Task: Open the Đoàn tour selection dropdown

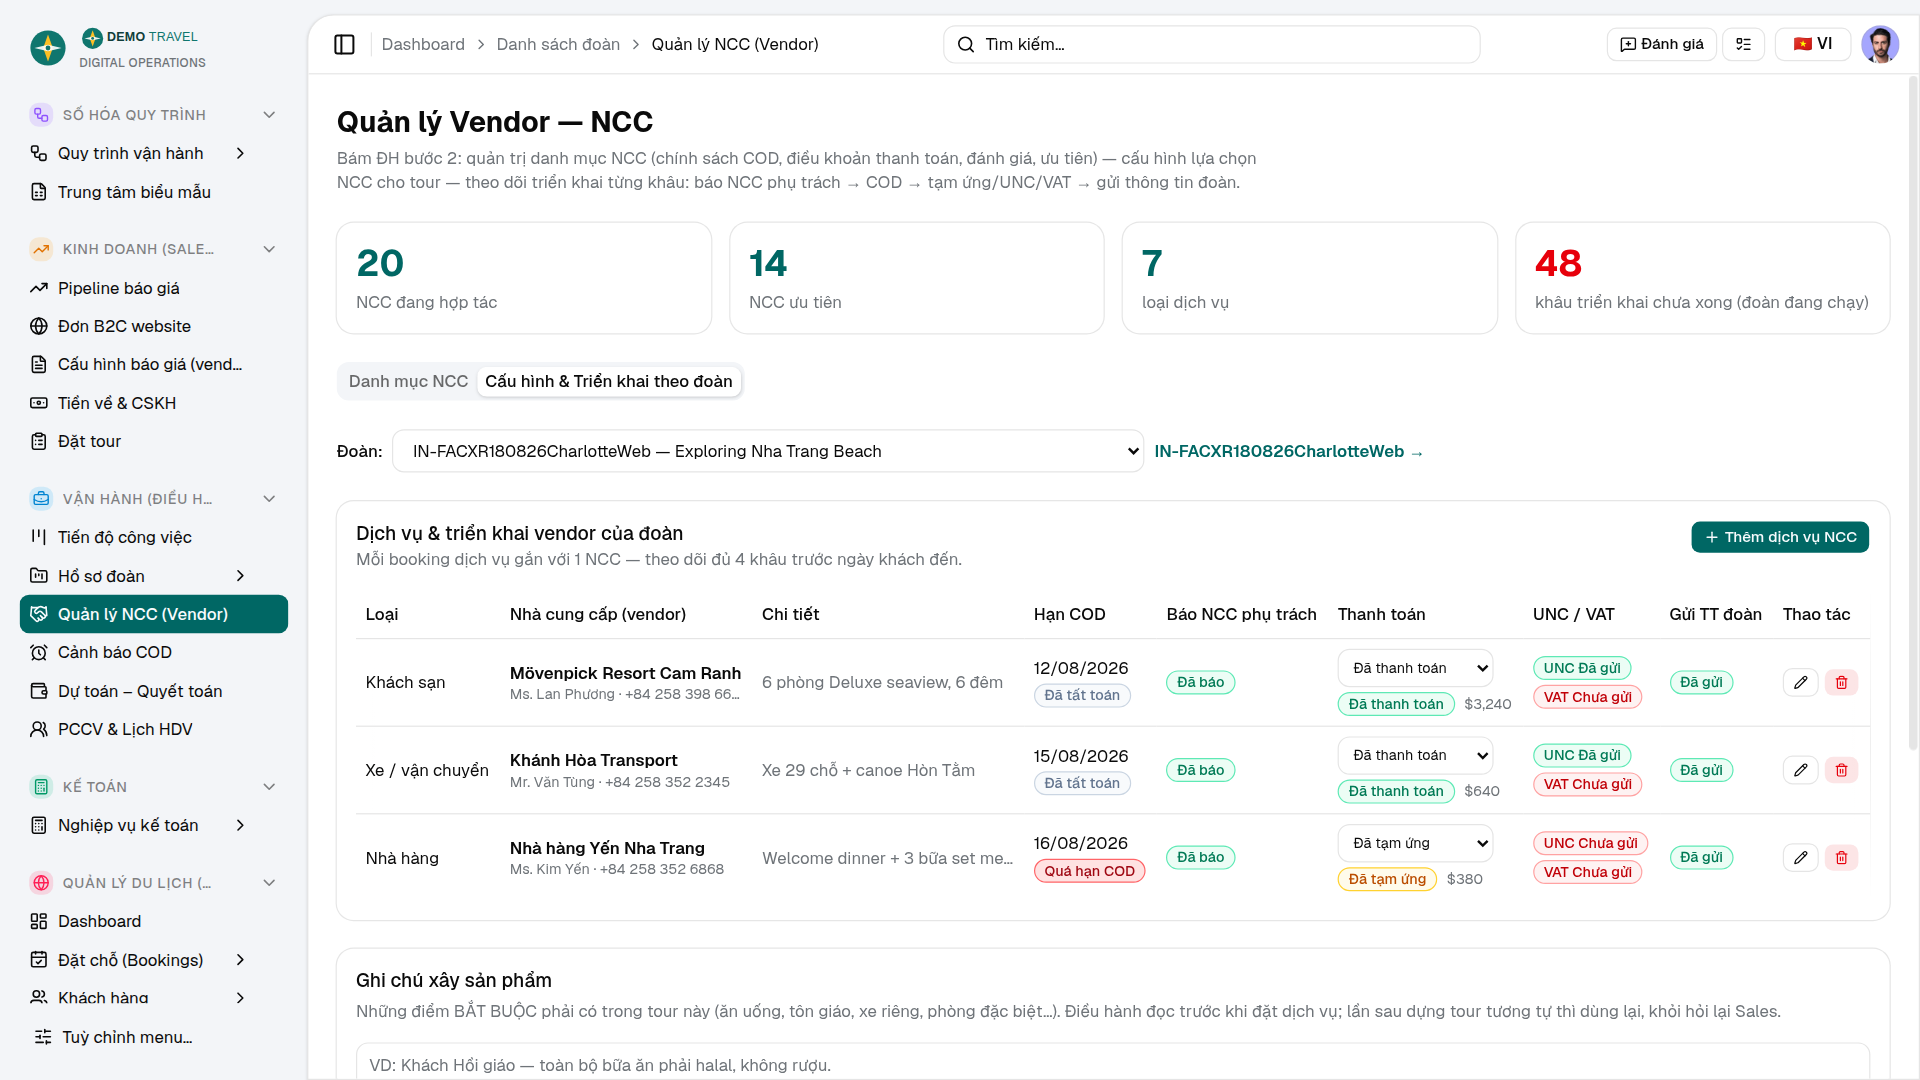Action: (x=768, y=451)
